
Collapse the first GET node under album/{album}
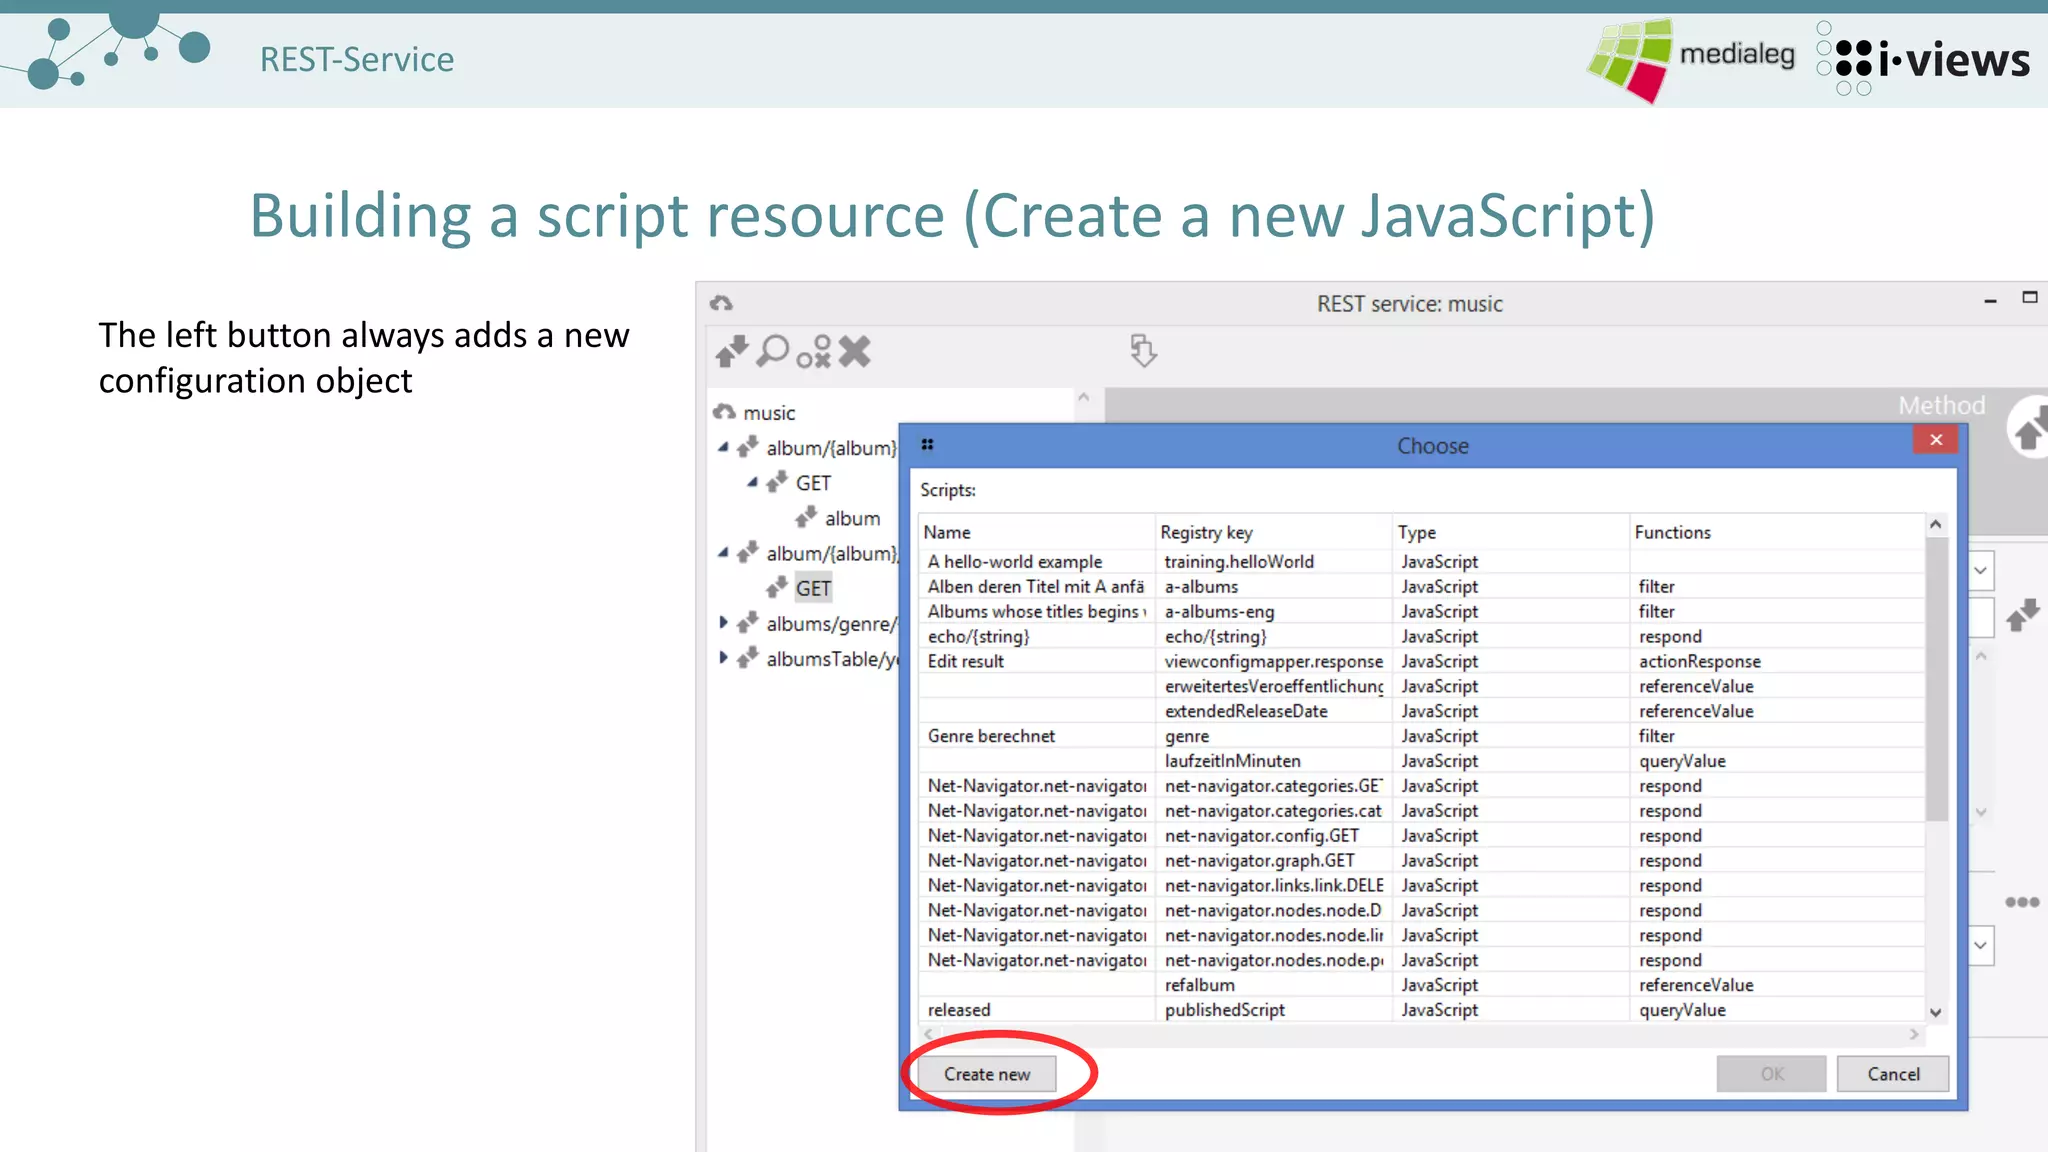click(752, 482)
